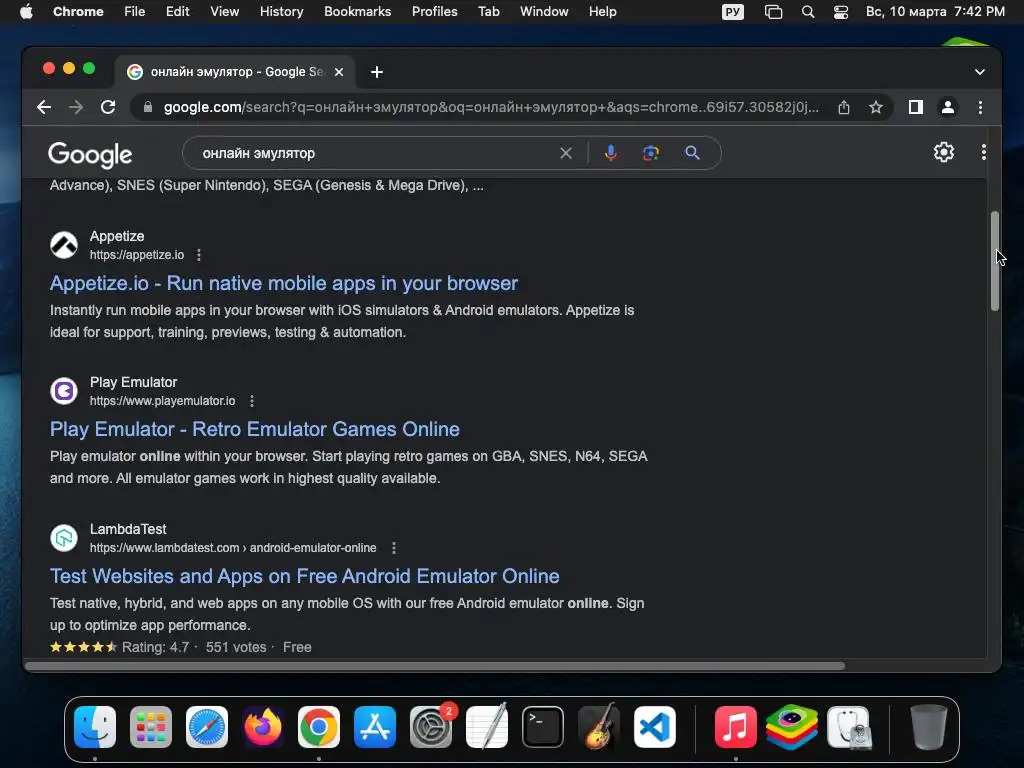
Task: Open the File menu
Action: click(x=135, y=12)
